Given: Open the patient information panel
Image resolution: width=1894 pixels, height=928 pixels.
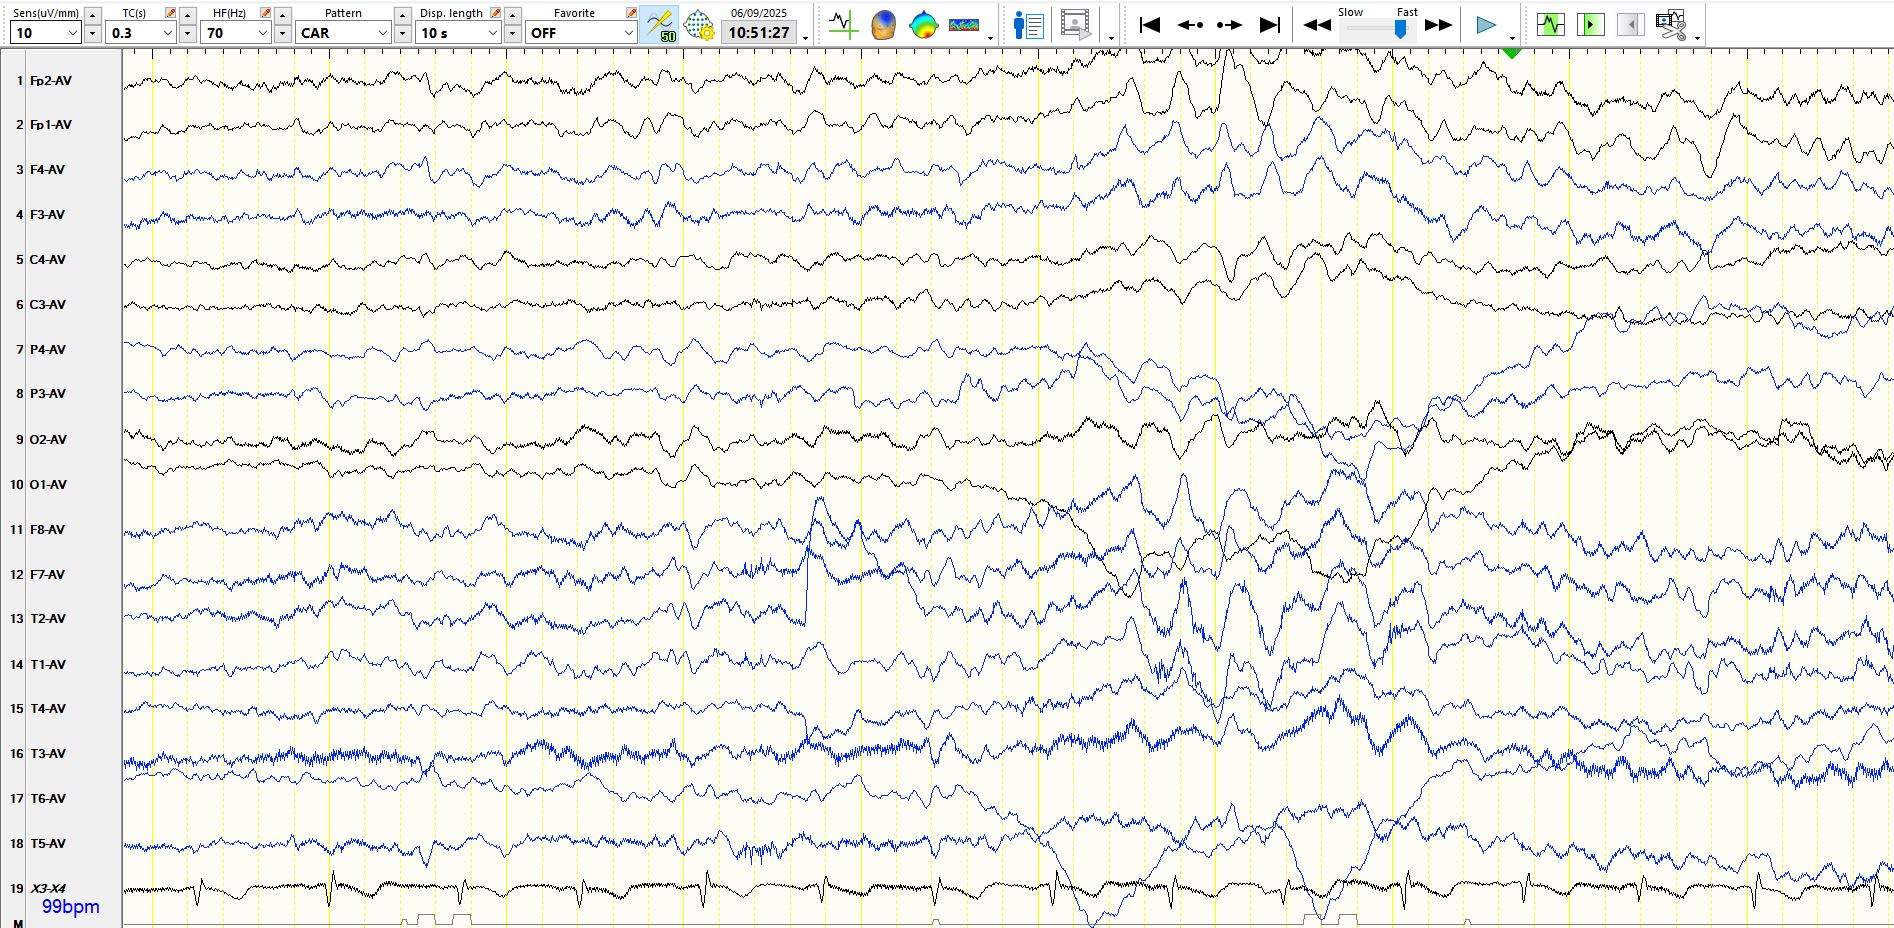Looking at the screenshot, I should pos(1028,25).
